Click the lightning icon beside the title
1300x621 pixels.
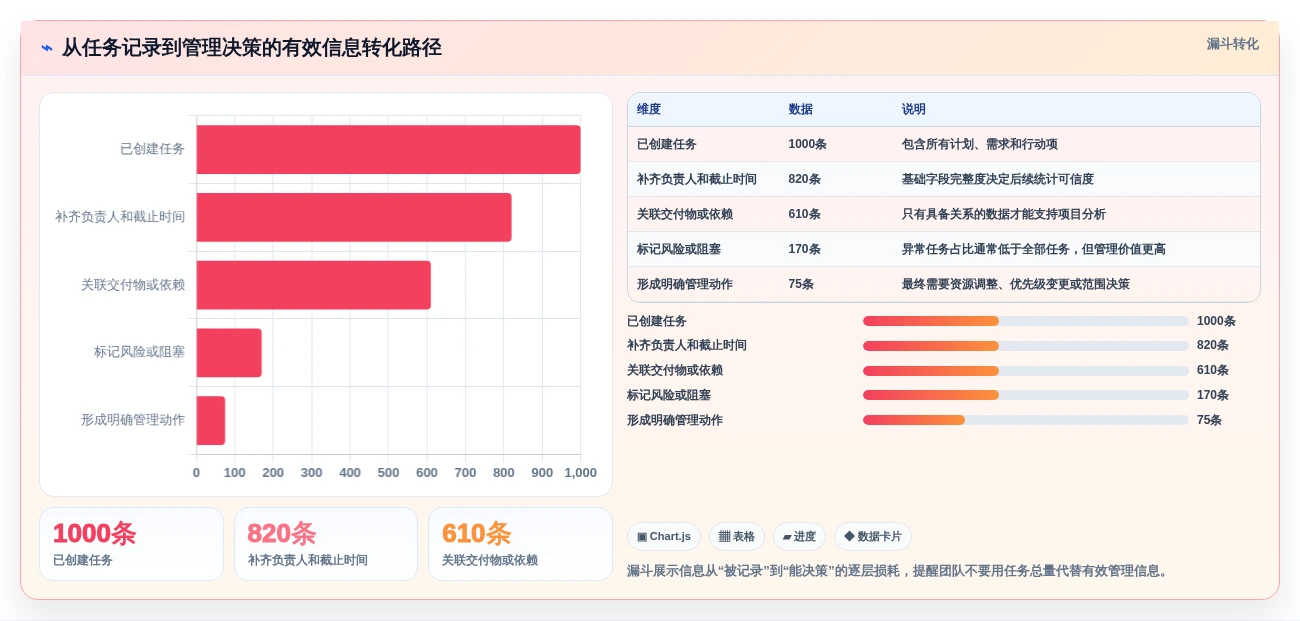click(46, 48)
